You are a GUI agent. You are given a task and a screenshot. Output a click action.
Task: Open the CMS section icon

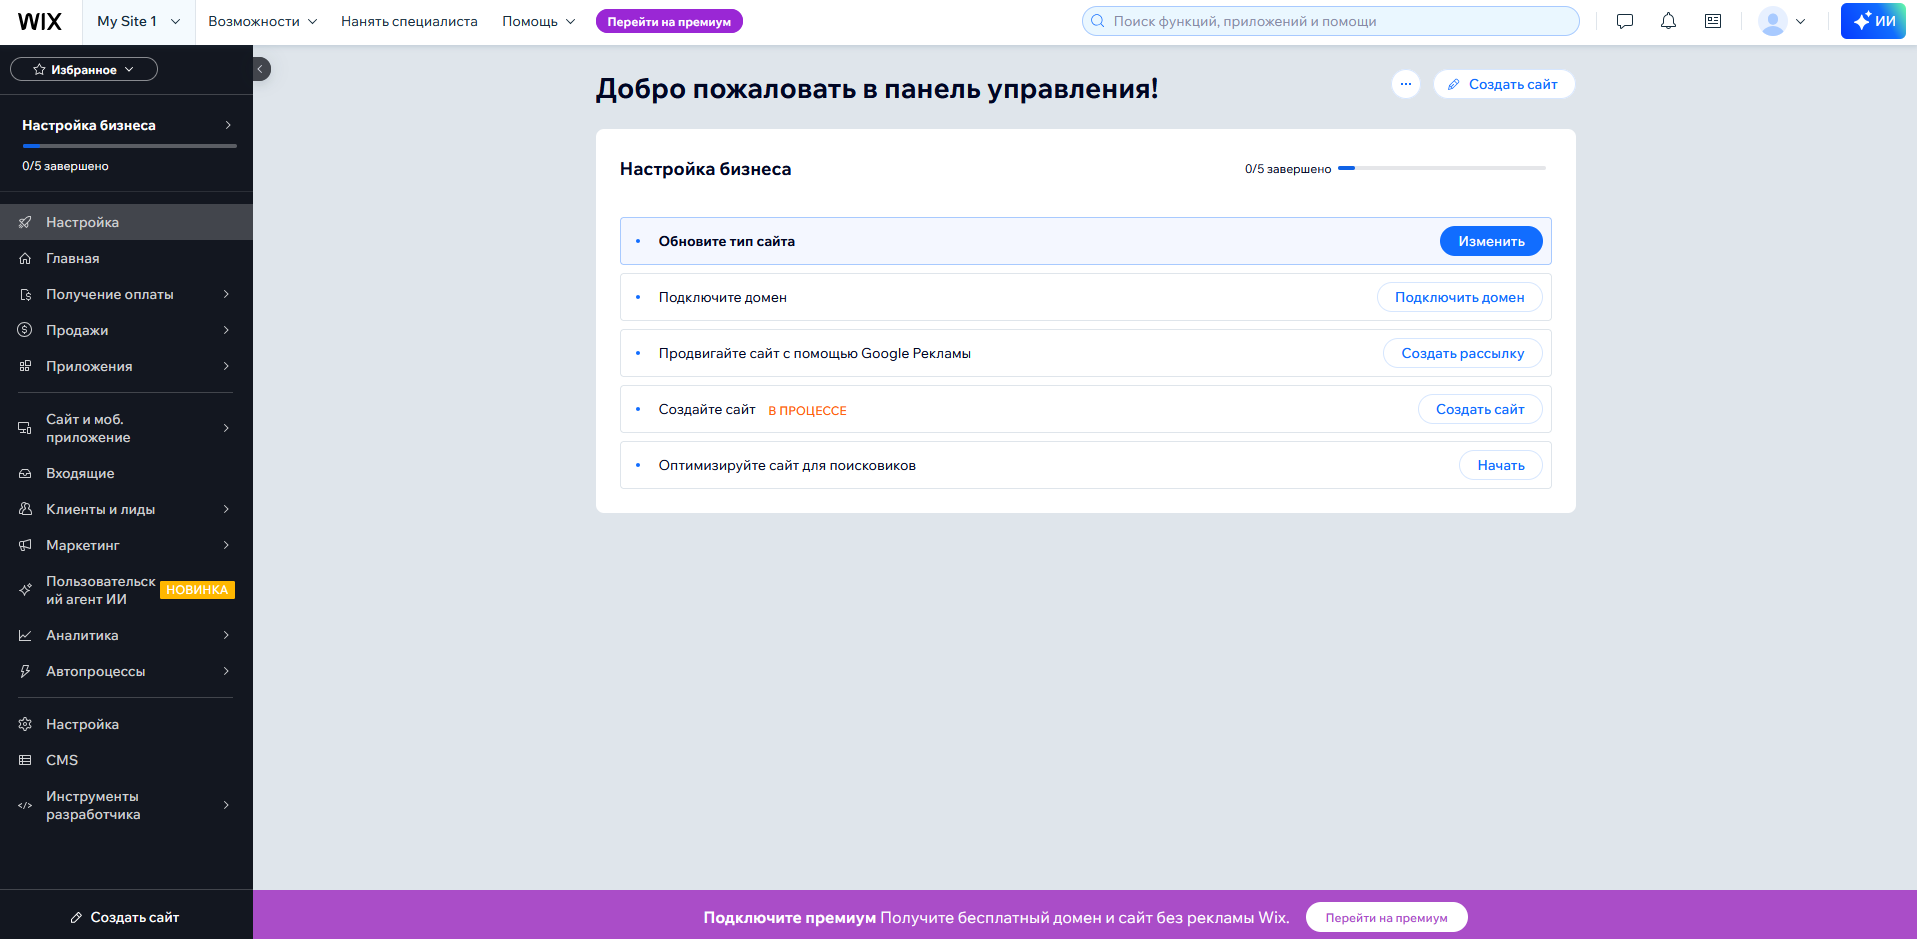25,760
